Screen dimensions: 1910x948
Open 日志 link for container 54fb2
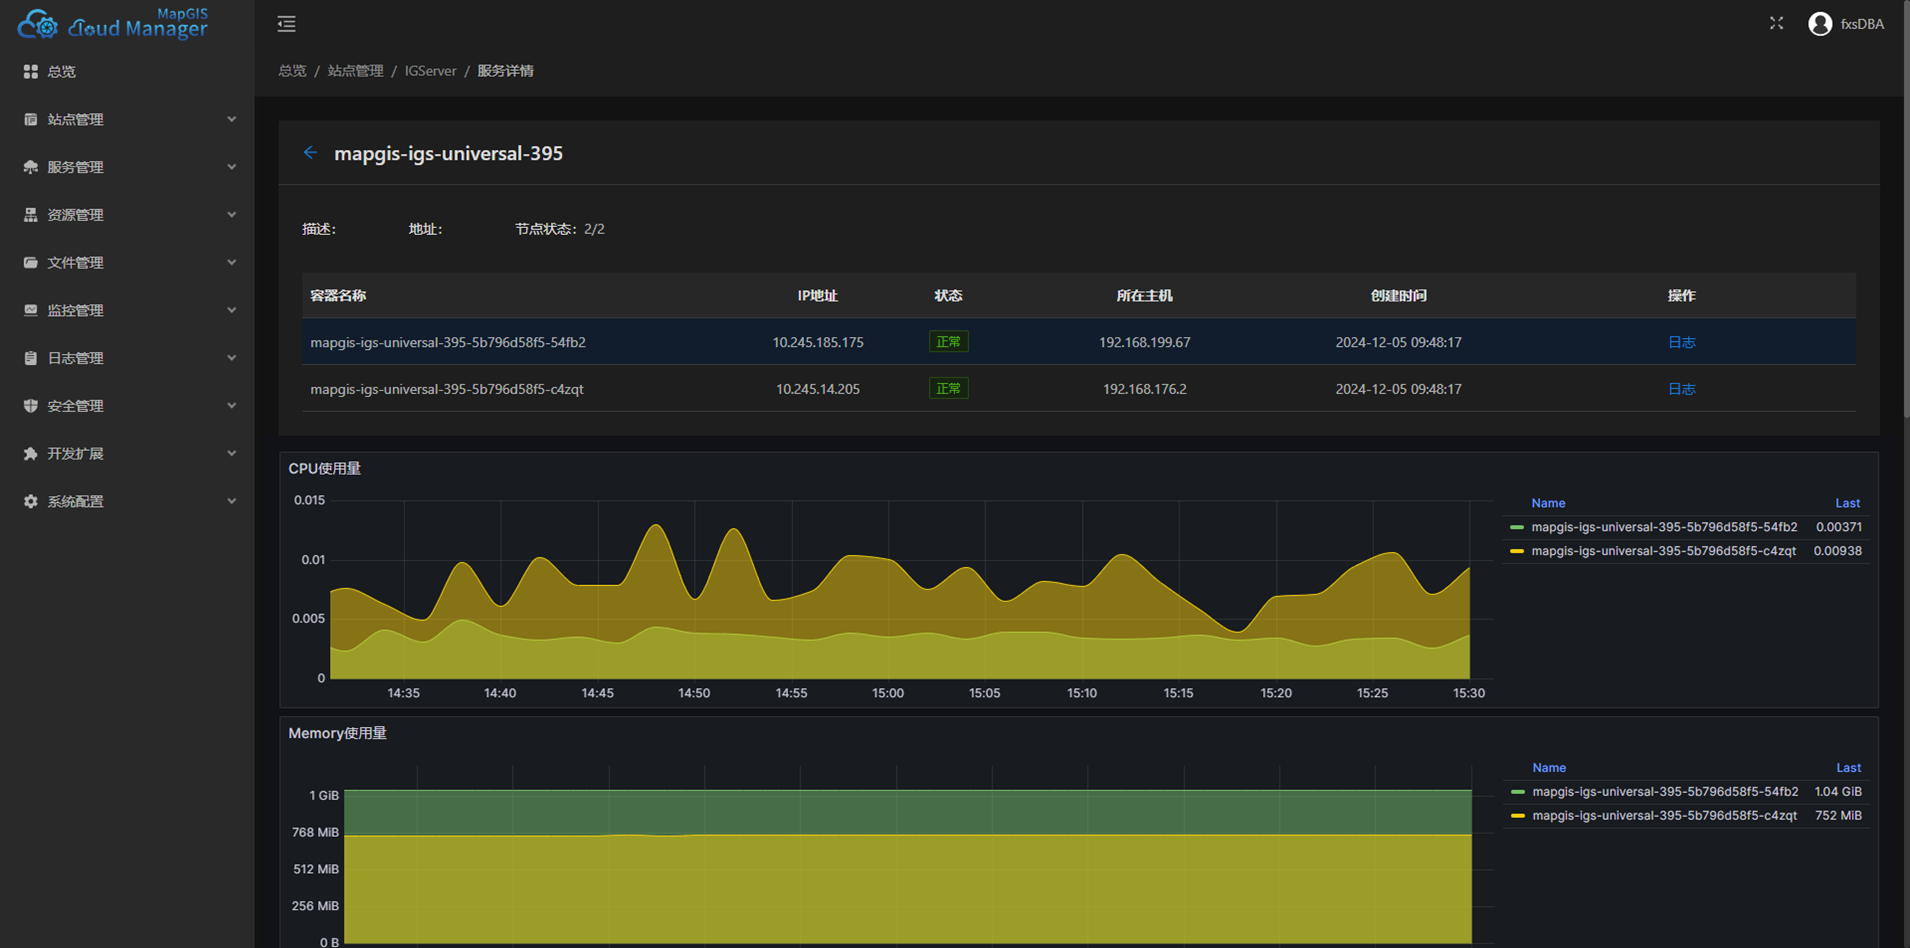[1681, 342]
